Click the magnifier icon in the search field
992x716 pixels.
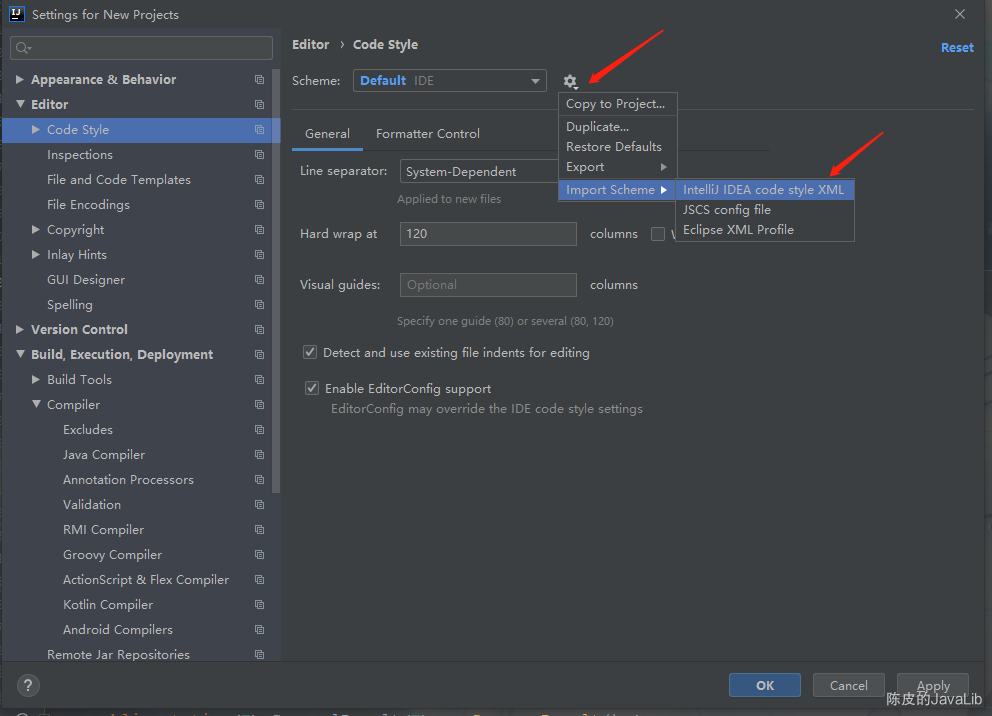click(22, 47)
